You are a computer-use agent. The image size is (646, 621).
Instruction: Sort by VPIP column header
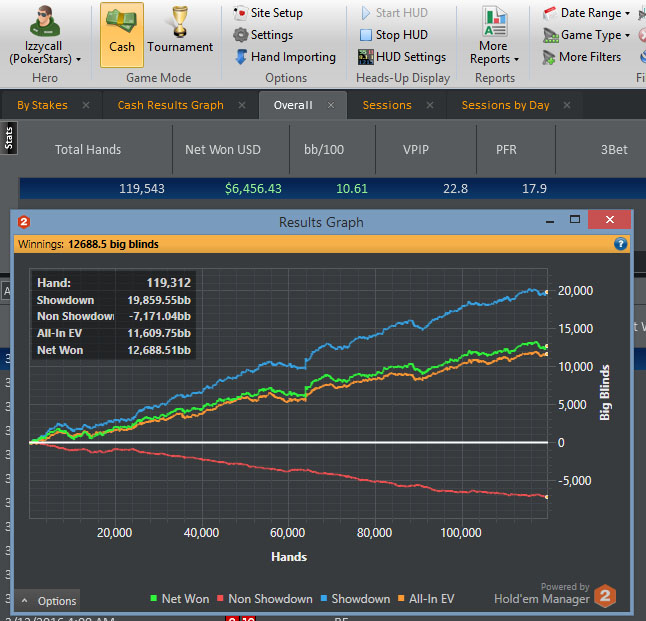[416, 150]
